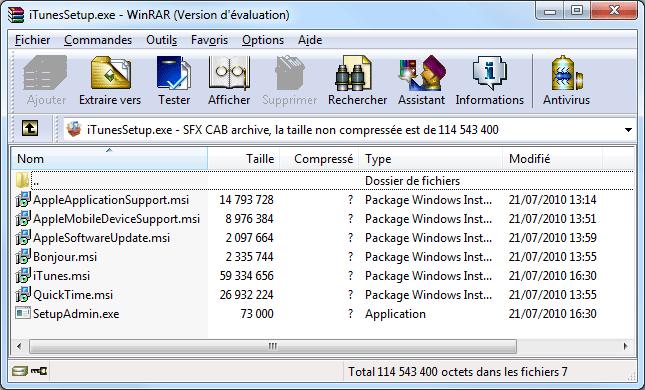Click the 'Application' type cell
Viewport: 645px width, 390px height.
[395, 313]
